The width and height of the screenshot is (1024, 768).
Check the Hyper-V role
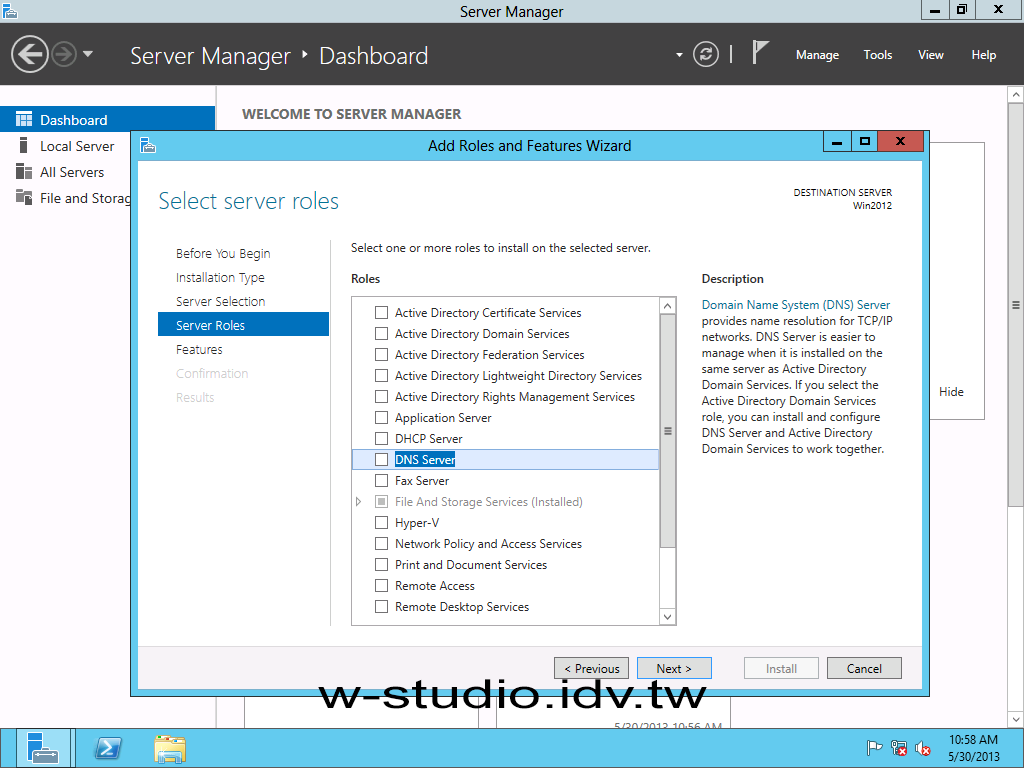[x=381, y=522]
